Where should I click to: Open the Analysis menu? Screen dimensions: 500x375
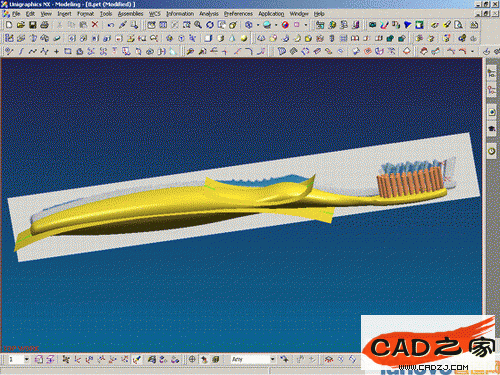point(209,14)
